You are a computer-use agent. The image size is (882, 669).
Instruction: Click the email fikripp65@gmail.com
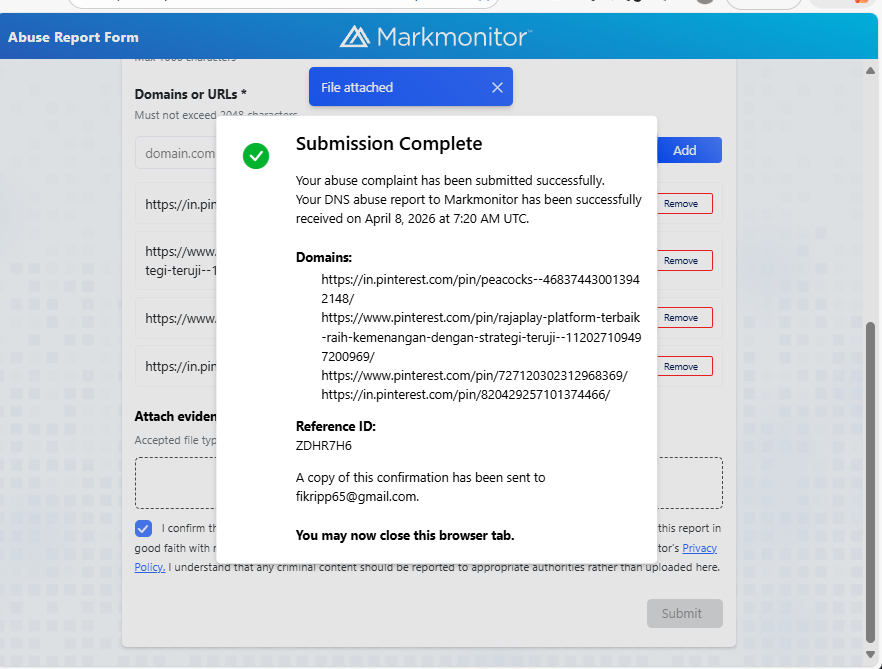[357, 497]
